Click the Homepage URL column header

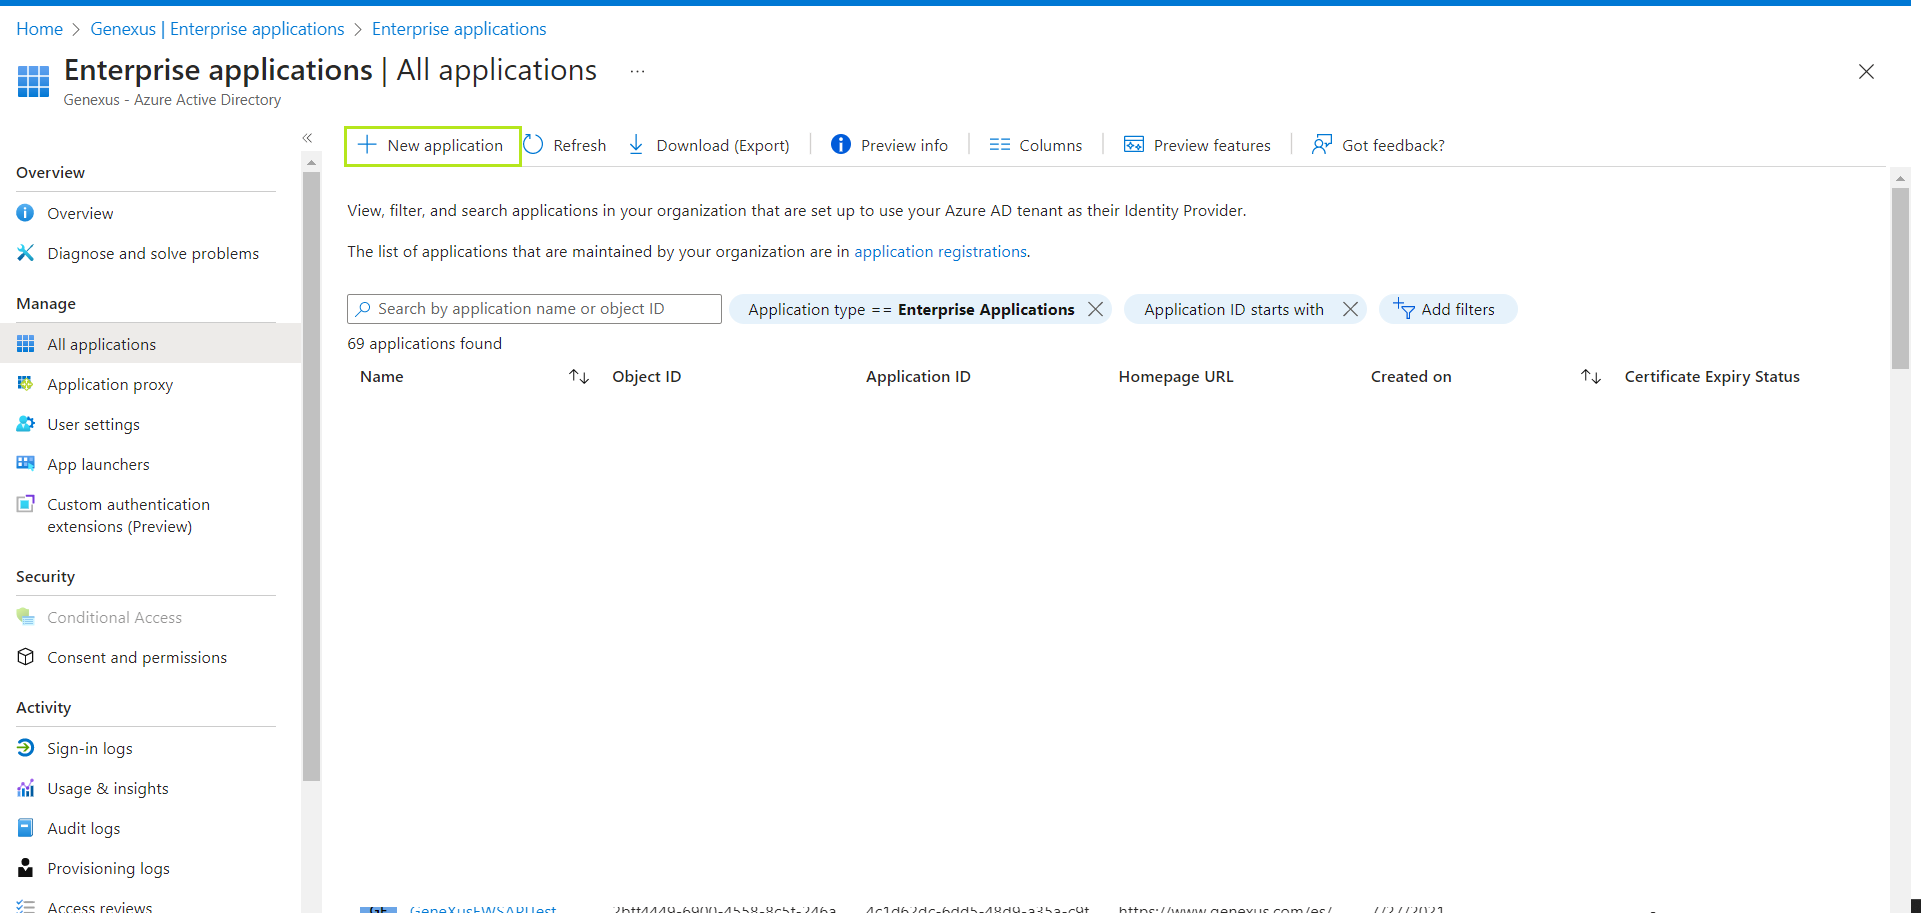click(x=1176, y=377)
